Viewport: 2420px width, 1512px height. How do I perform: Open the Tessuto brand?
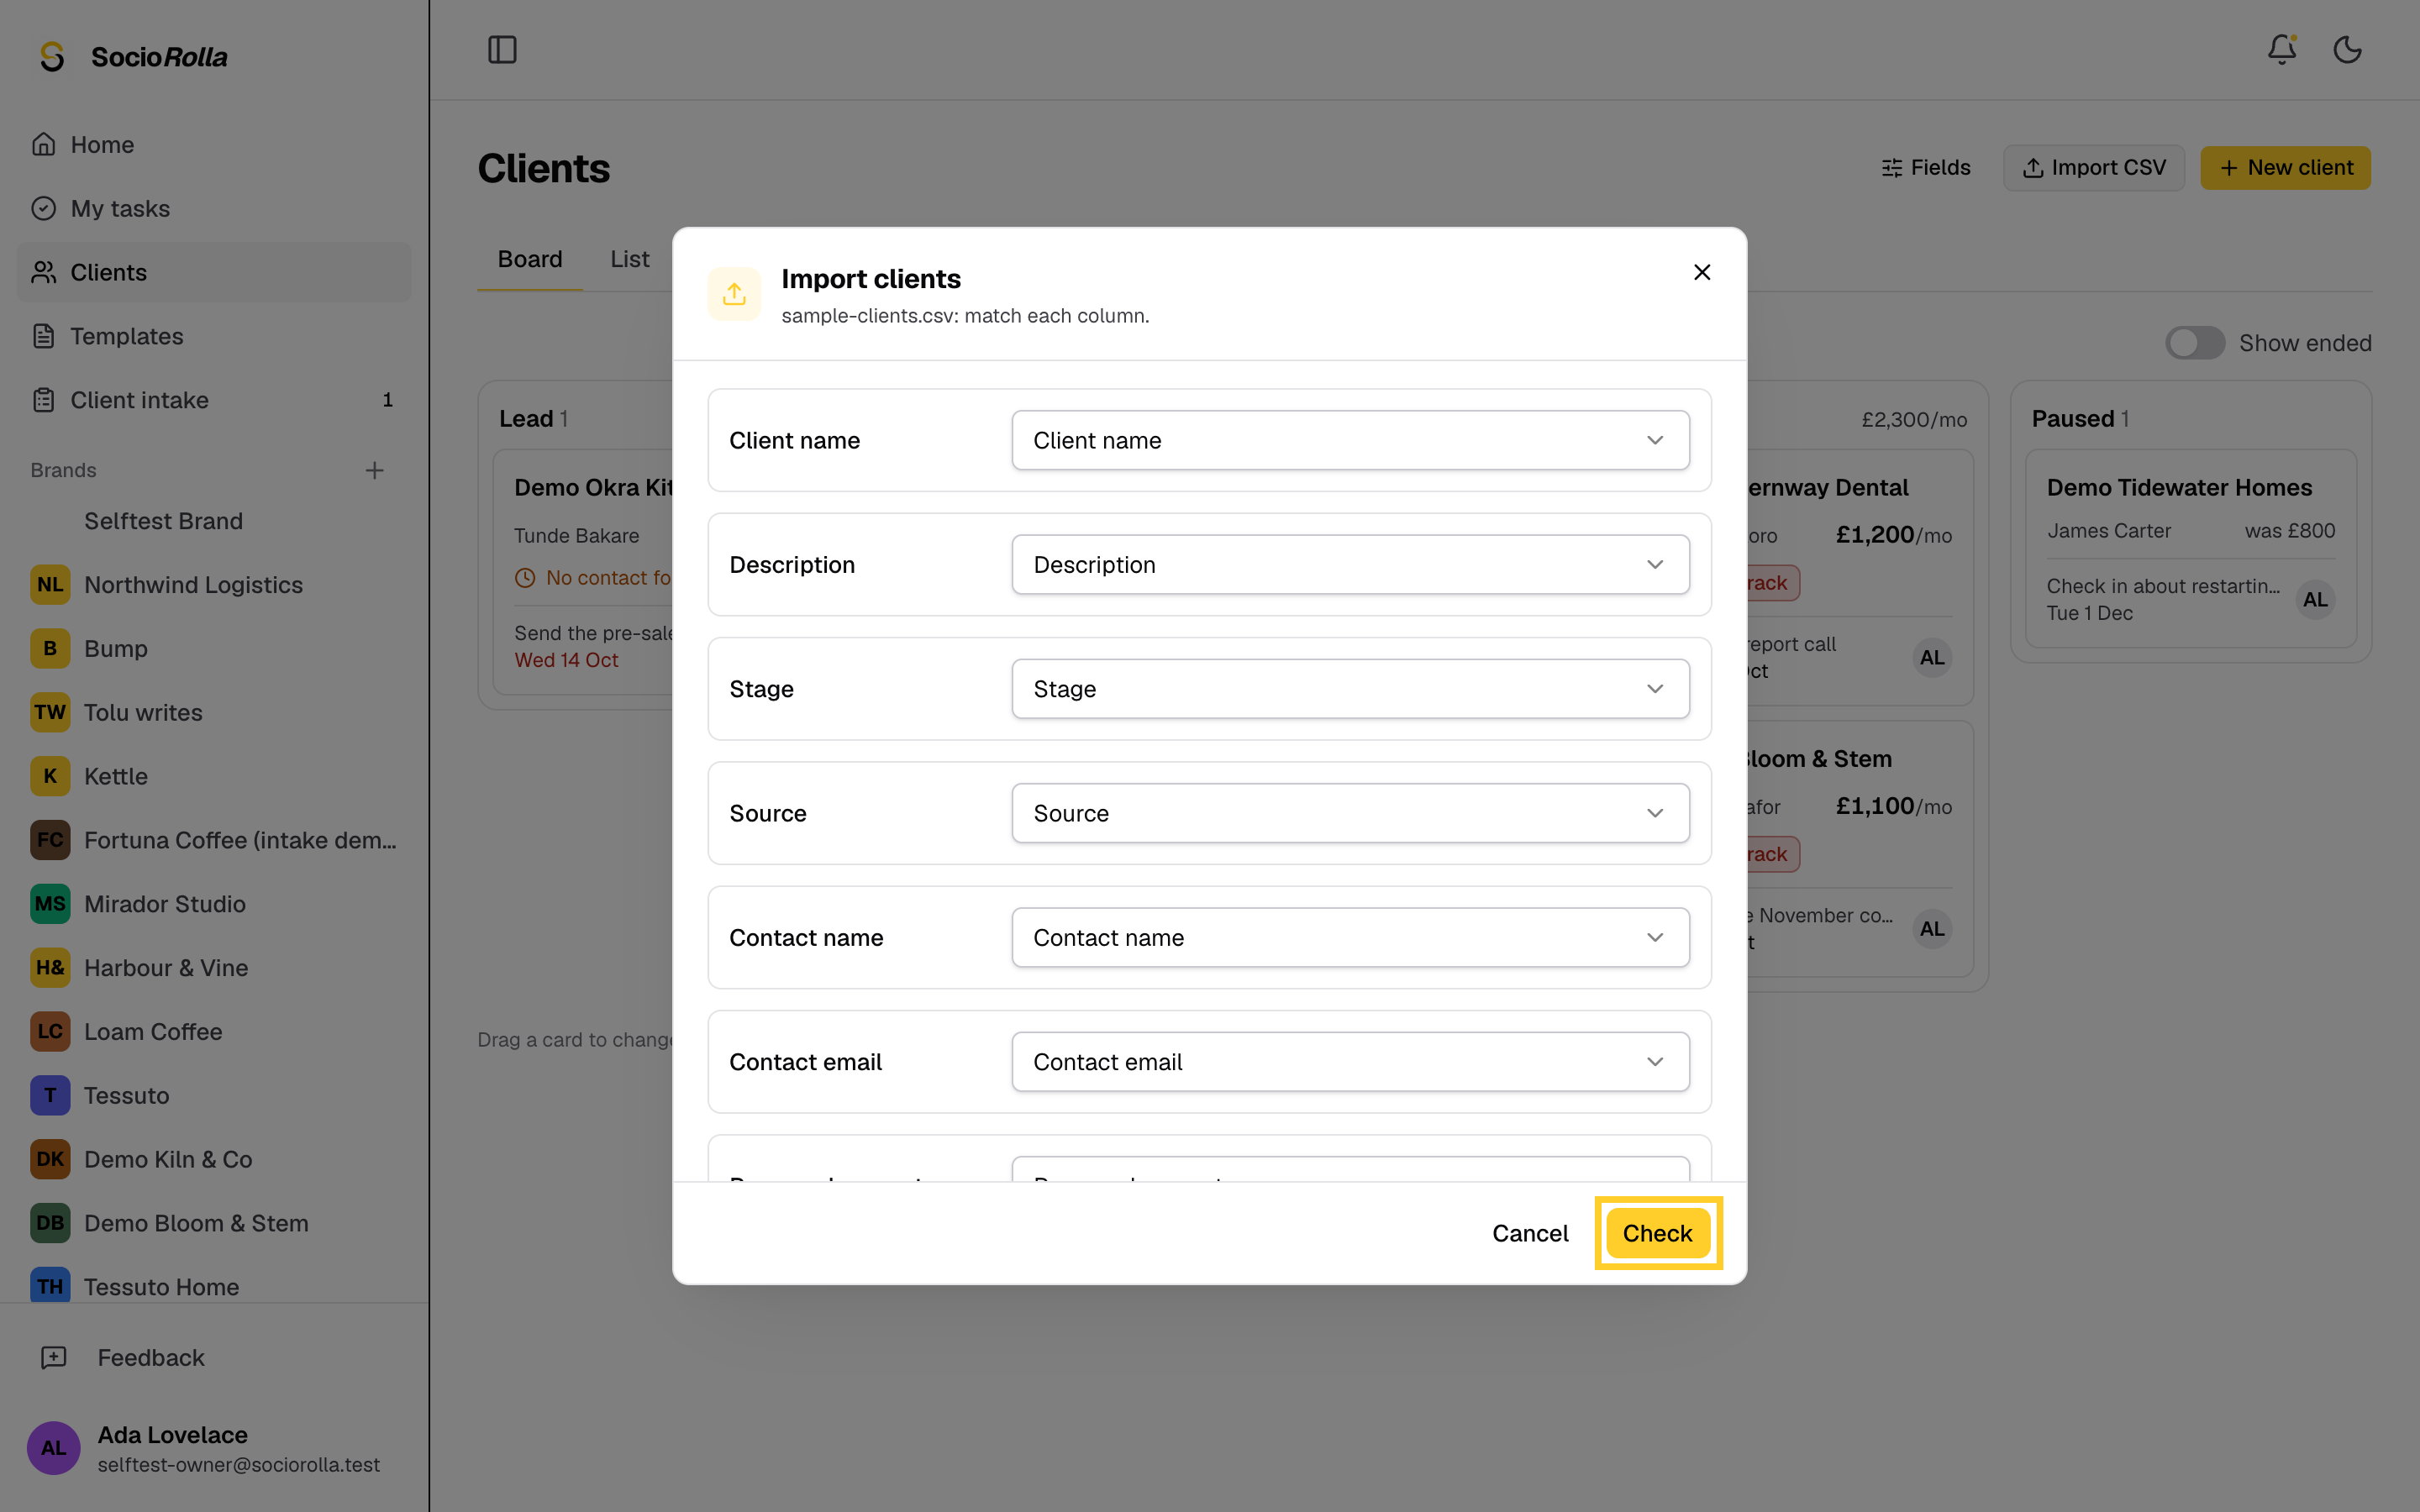click(214, 1095)
